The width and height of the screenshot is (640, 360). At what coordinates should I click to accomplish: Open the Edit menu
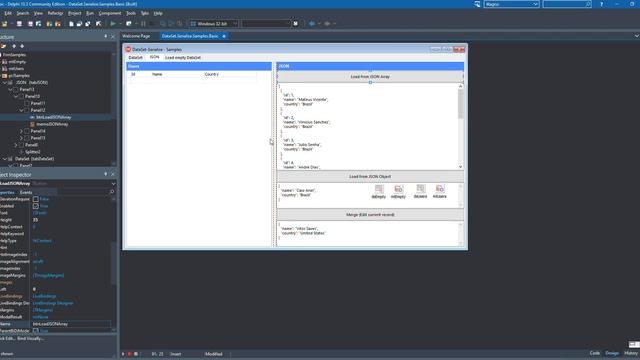8,13
